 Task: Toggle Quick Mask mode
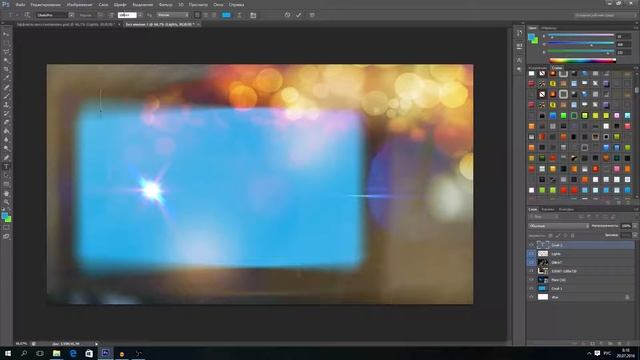6,228
